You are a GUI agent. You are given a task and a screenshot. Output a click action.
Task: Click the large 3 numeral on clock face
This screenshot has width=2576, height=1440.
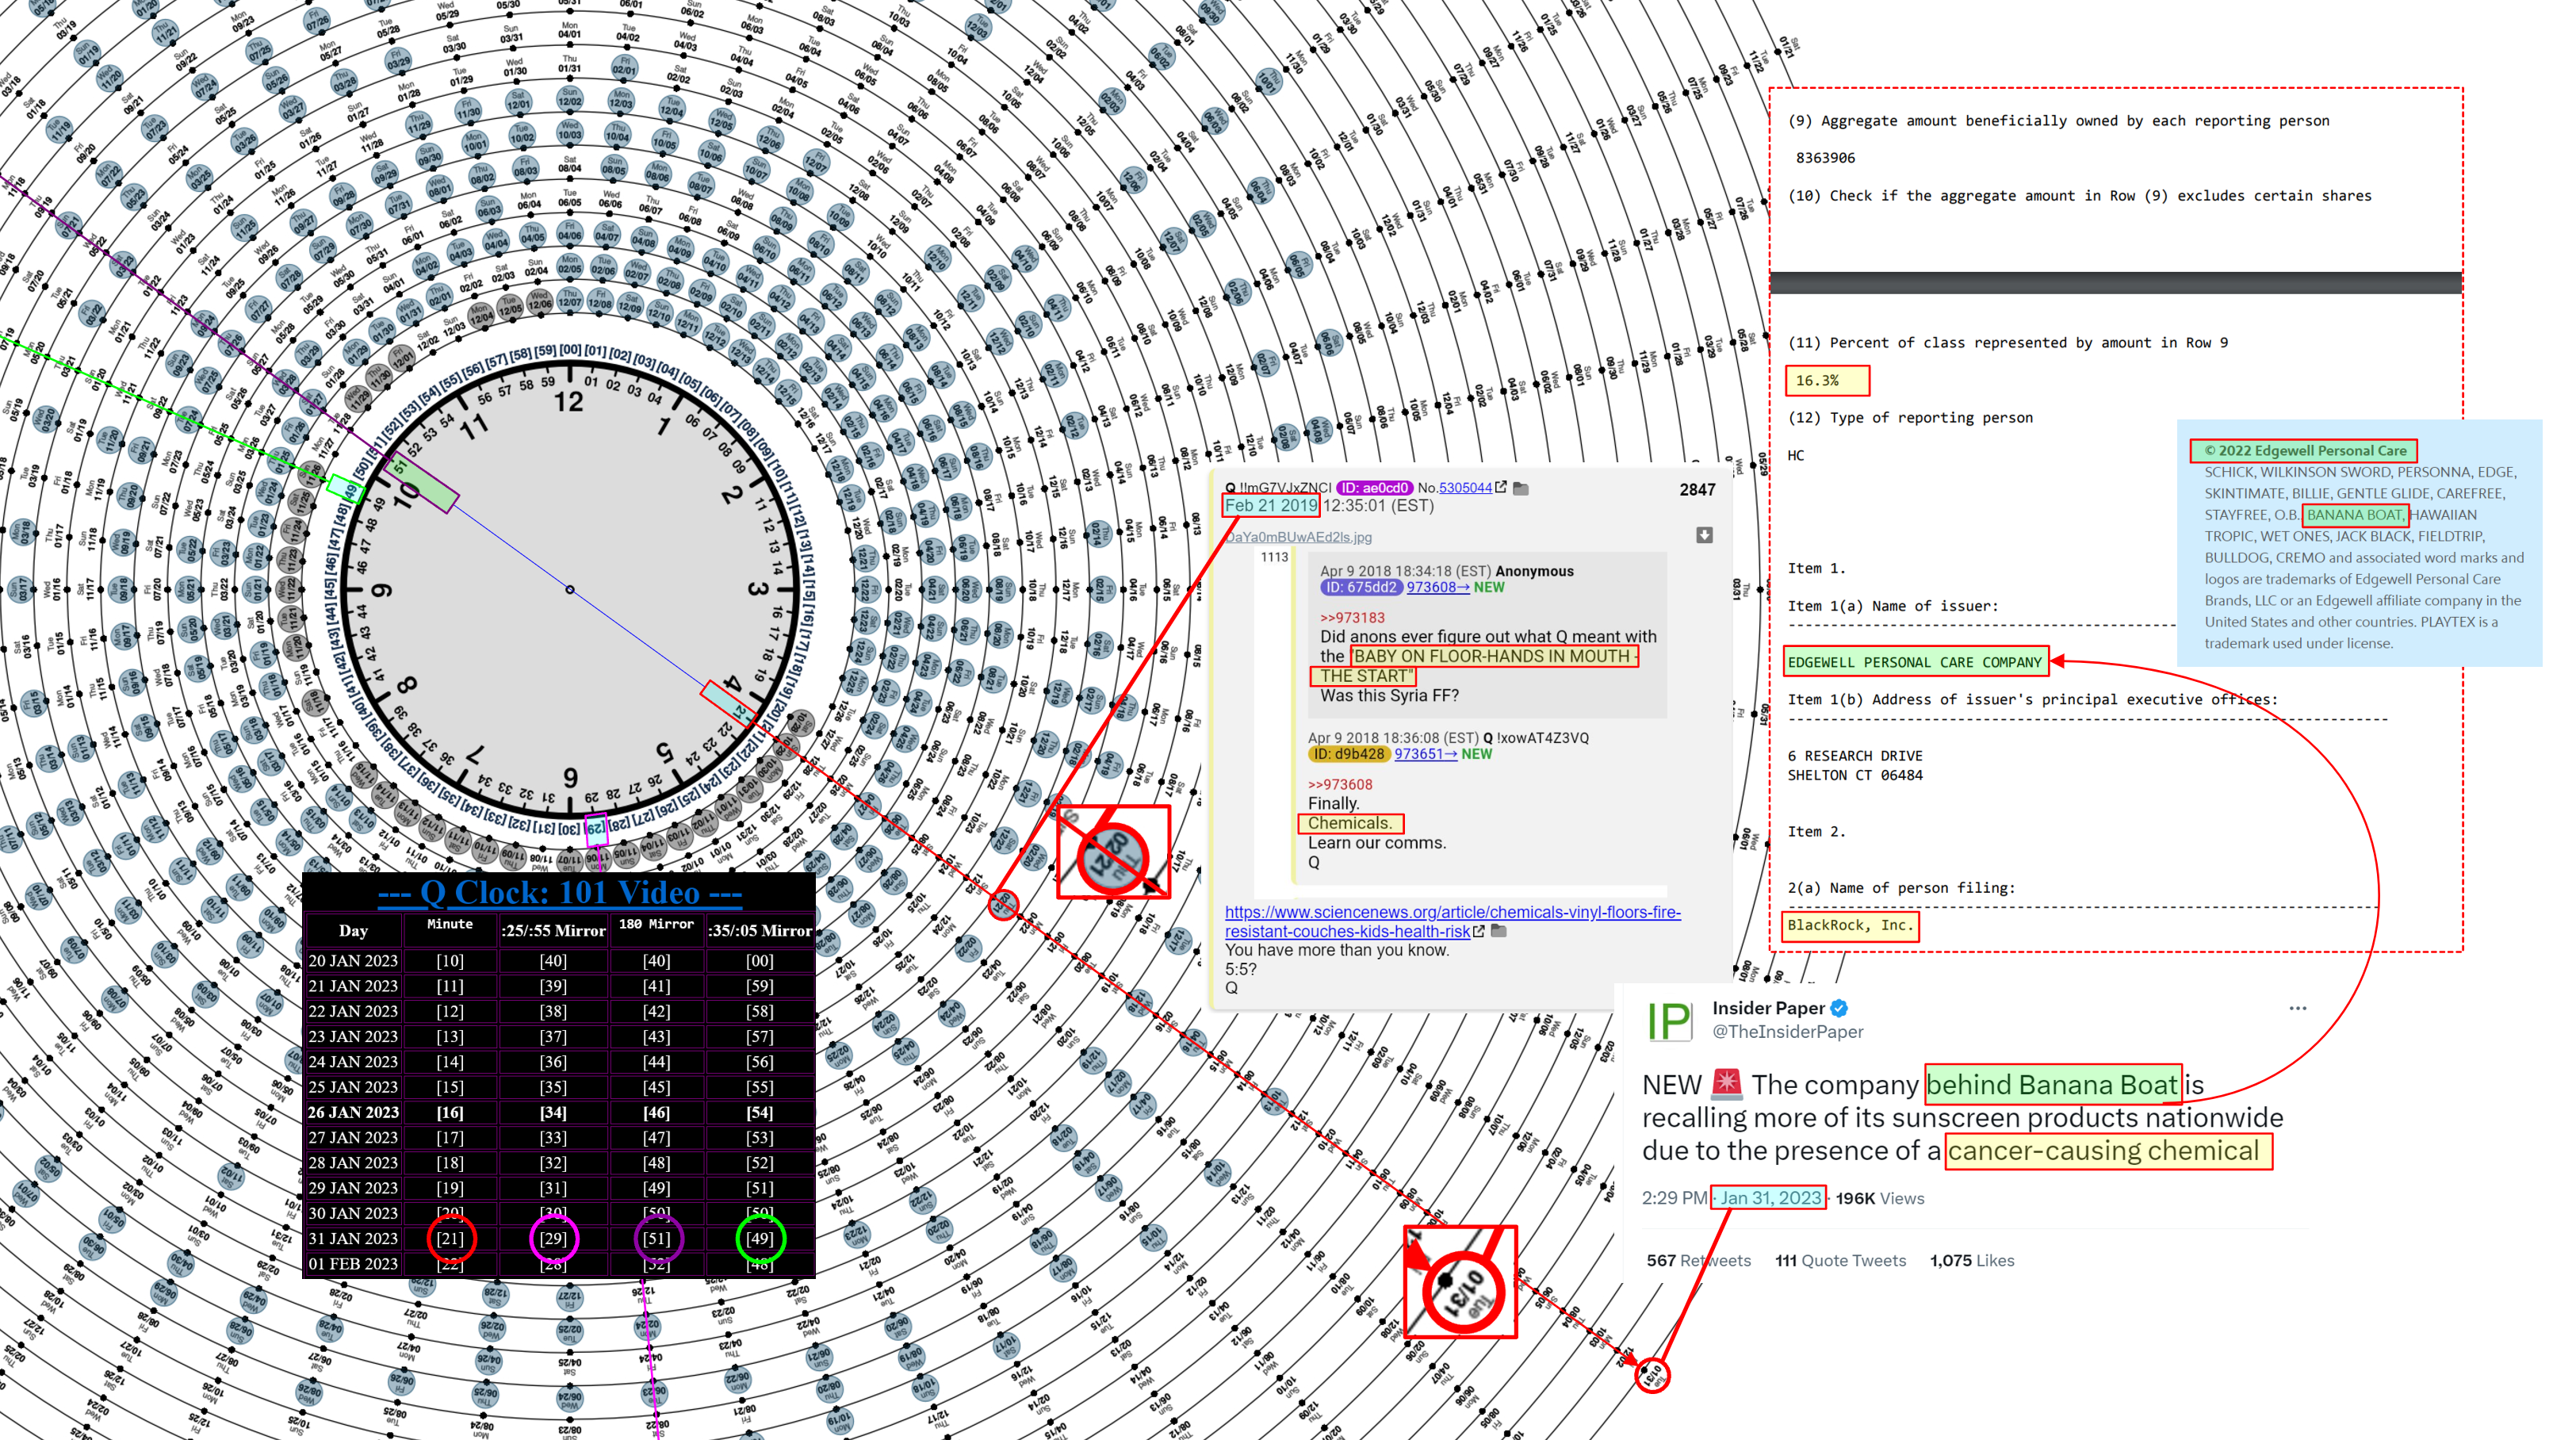(757, 589)
